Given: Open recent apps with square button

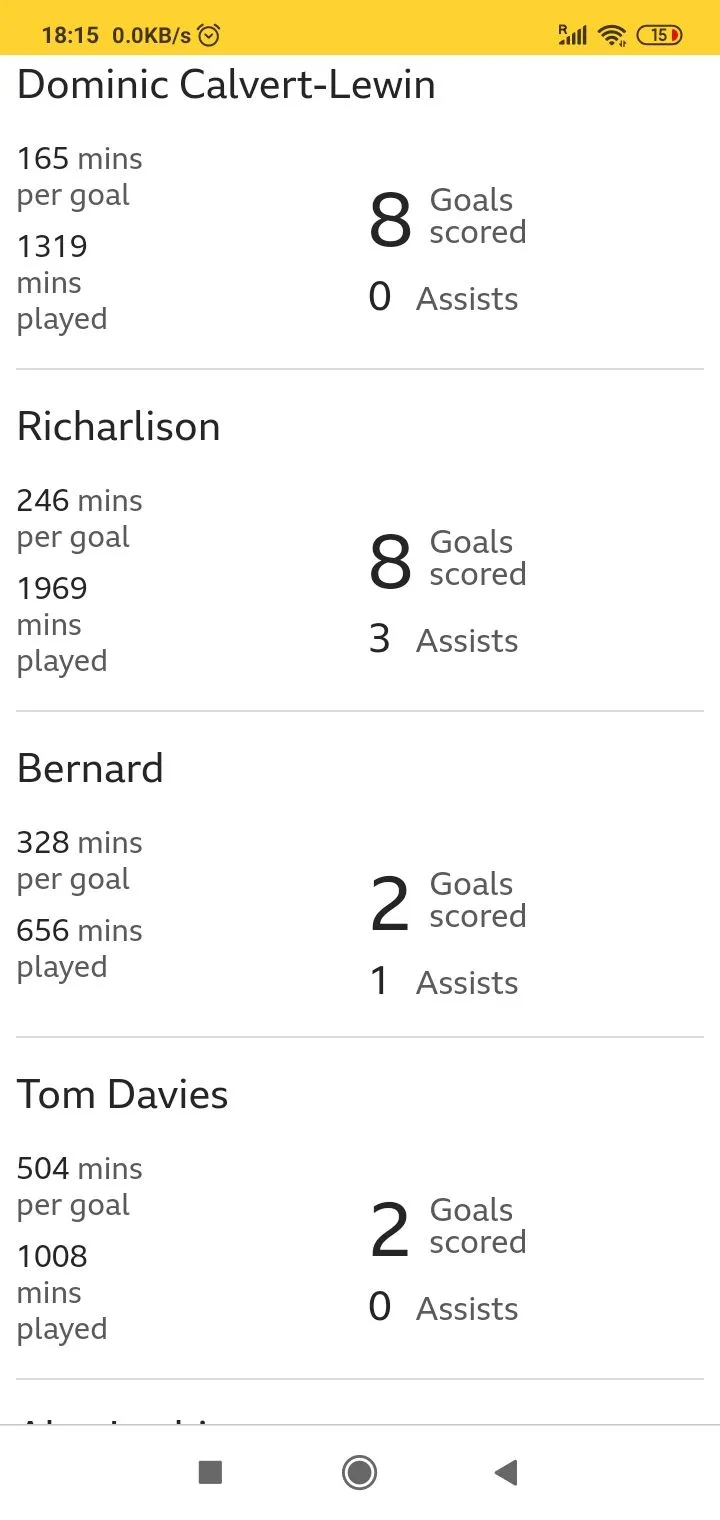Looking at the screenshot, I should click(210, 1472).
